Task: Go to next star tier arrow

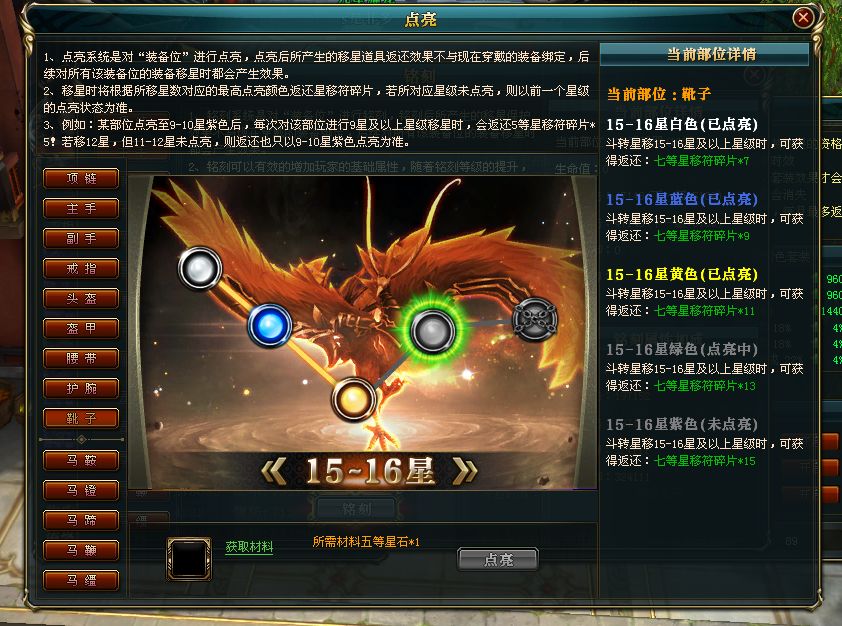Action: 466,471
